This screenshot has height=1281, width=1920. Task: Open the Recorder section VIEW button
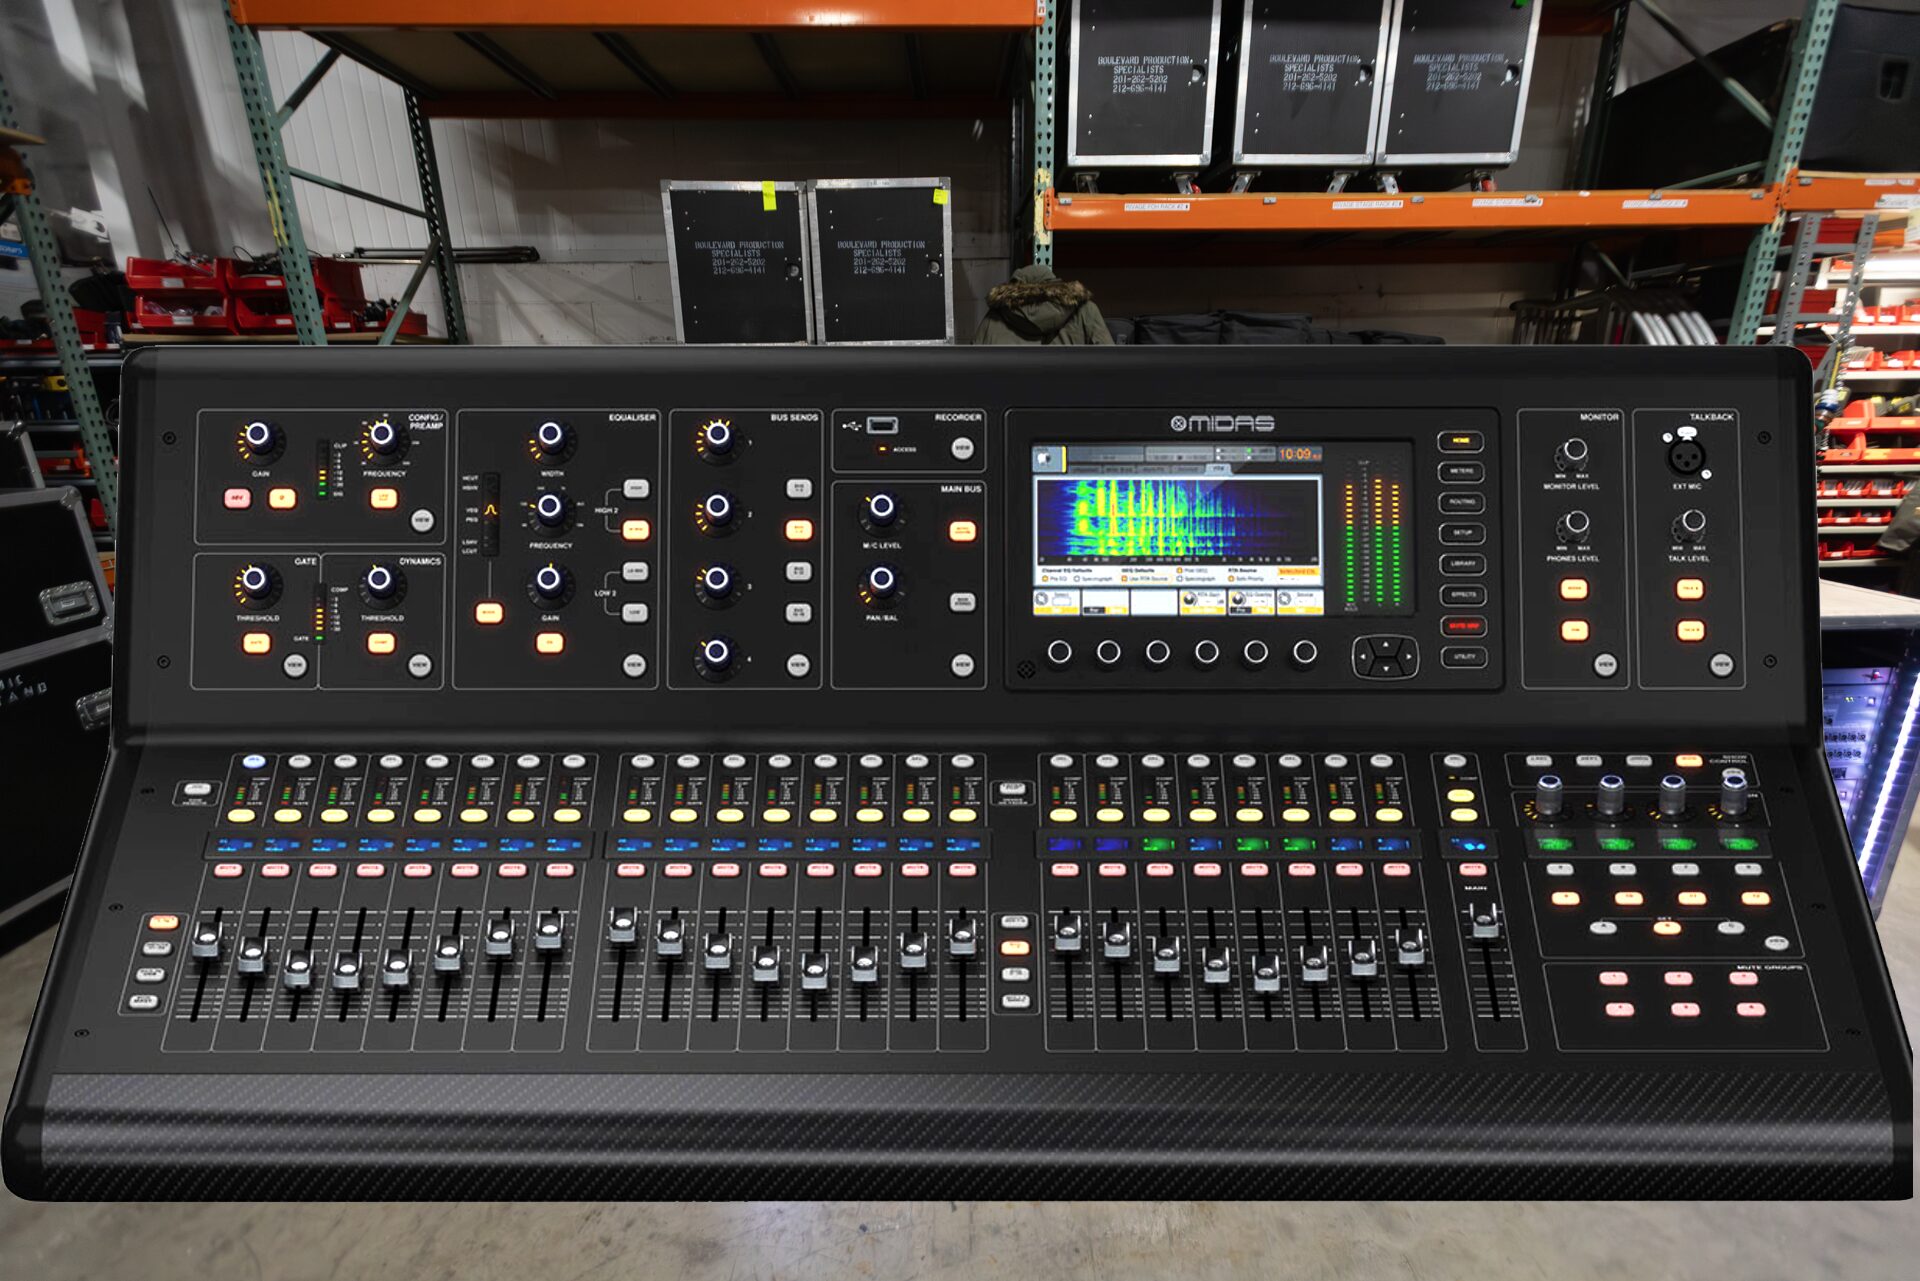(x=962, y=448)
